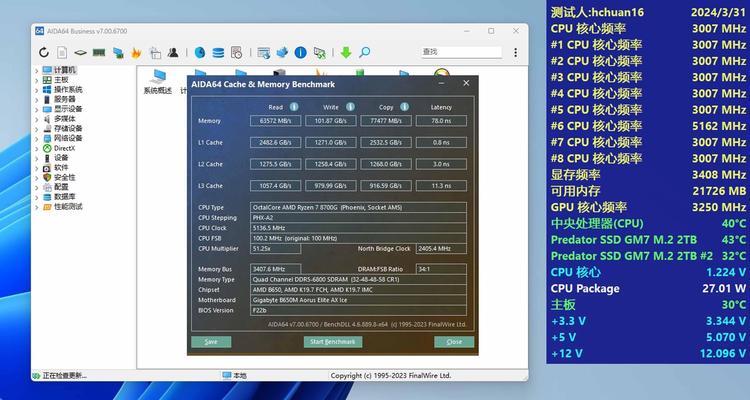Expand the 显示设备 tree node
Screen dimensions: 750x400
point(37,109)
